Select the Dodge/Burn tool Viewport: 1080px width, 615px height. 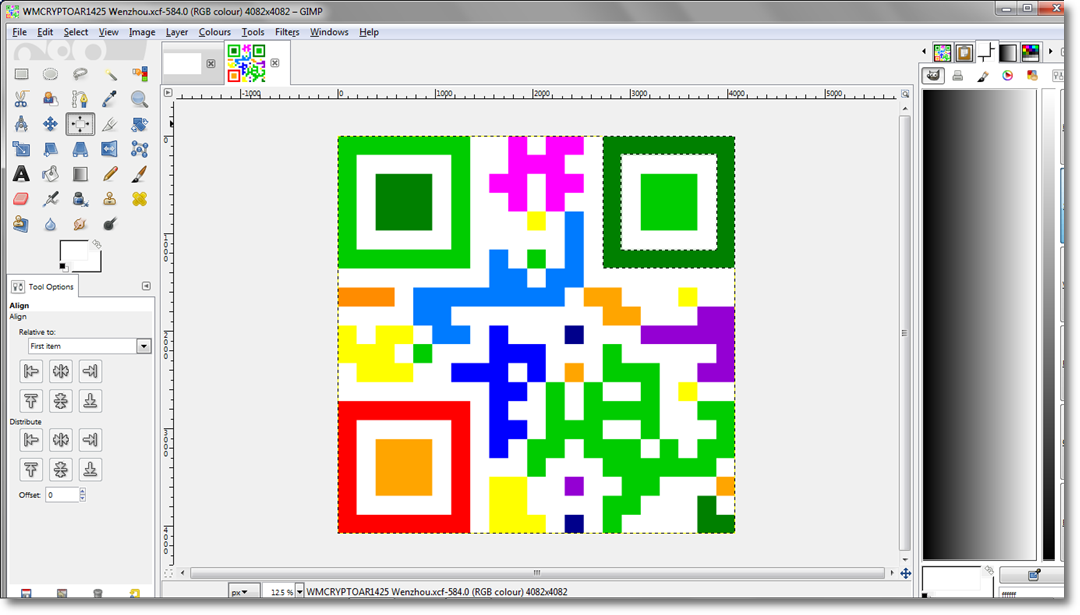pyautogui.click(x=110, y=224)
